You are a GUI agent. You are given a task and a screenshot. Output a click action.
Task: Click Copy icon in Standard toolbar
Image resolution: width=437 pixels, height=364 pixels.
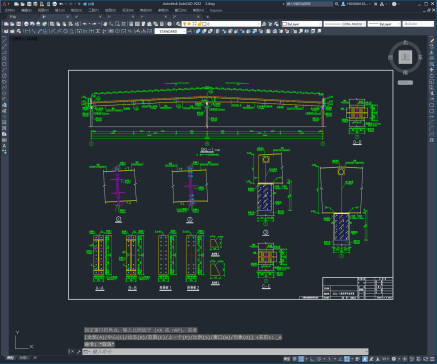(58, 24)
